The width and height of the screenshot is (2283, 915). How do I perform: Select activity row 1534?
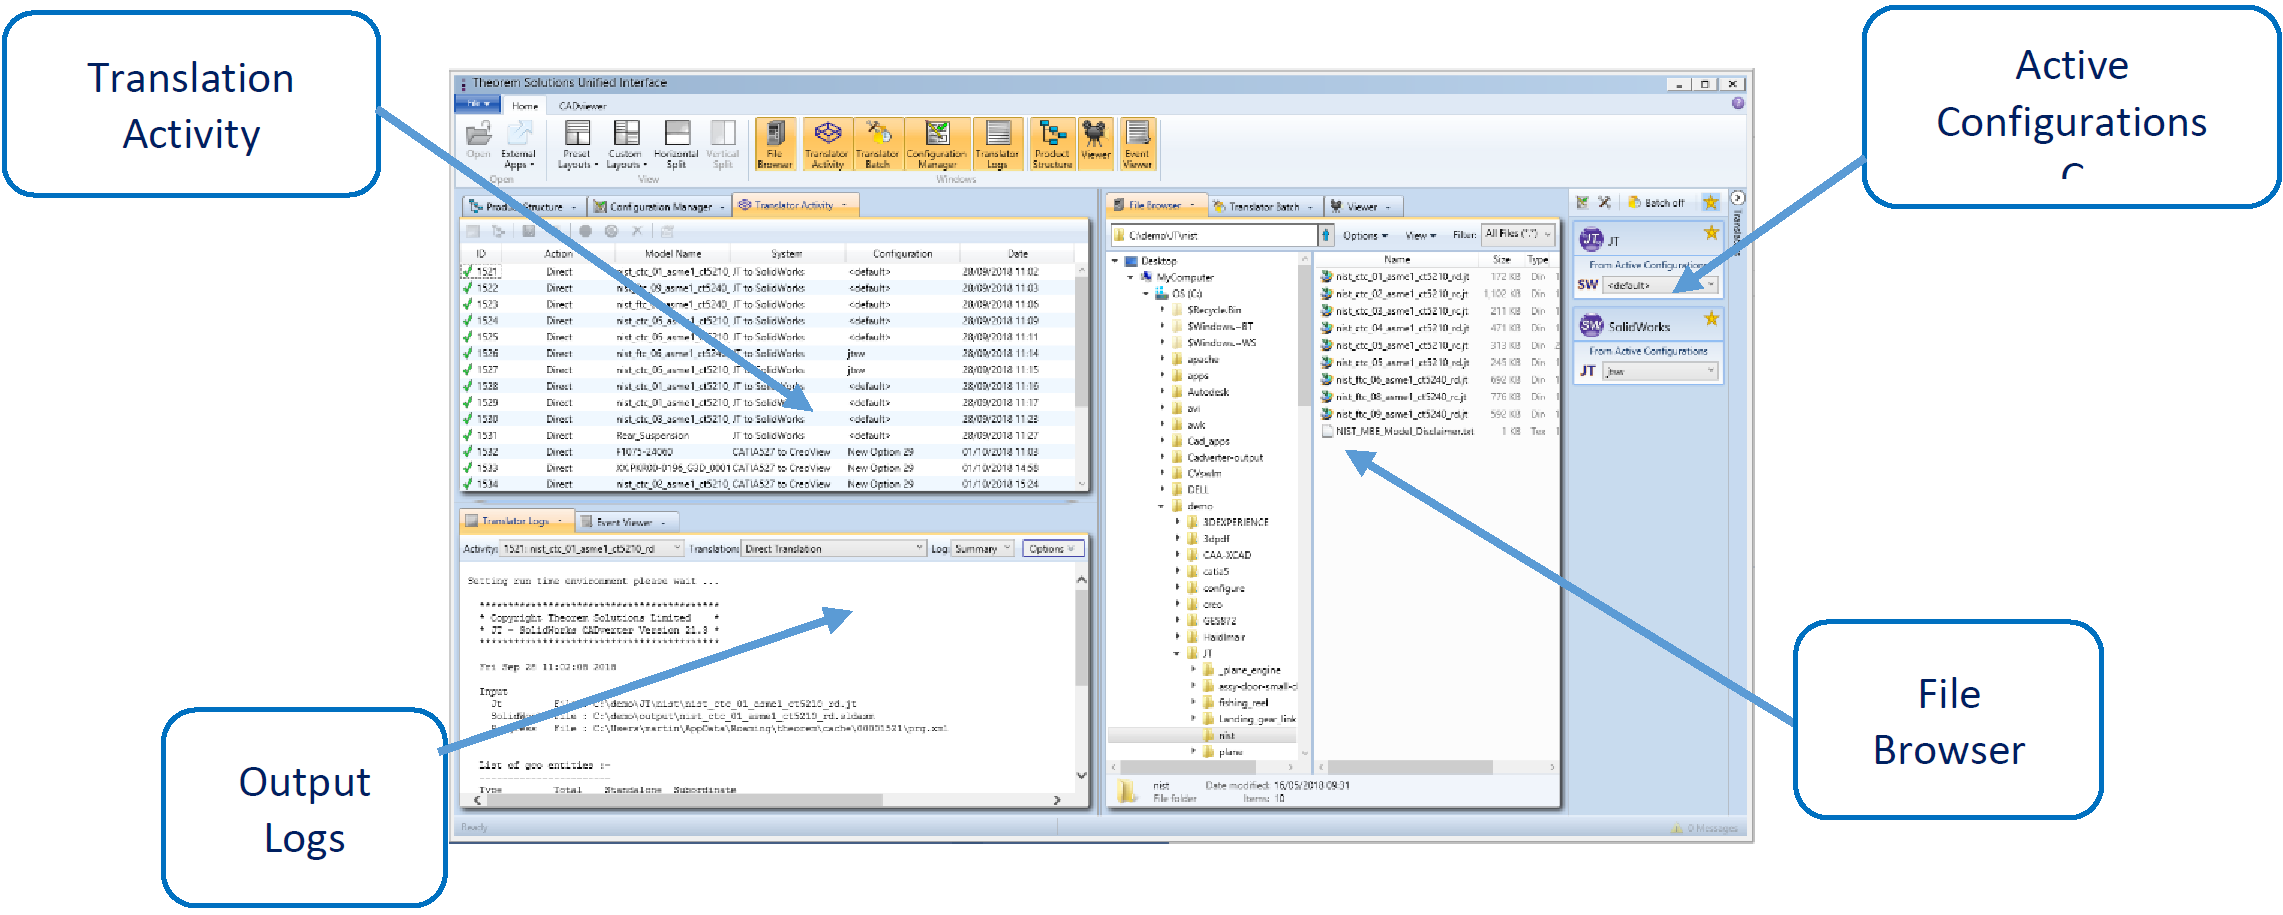[x=768, y=484]
